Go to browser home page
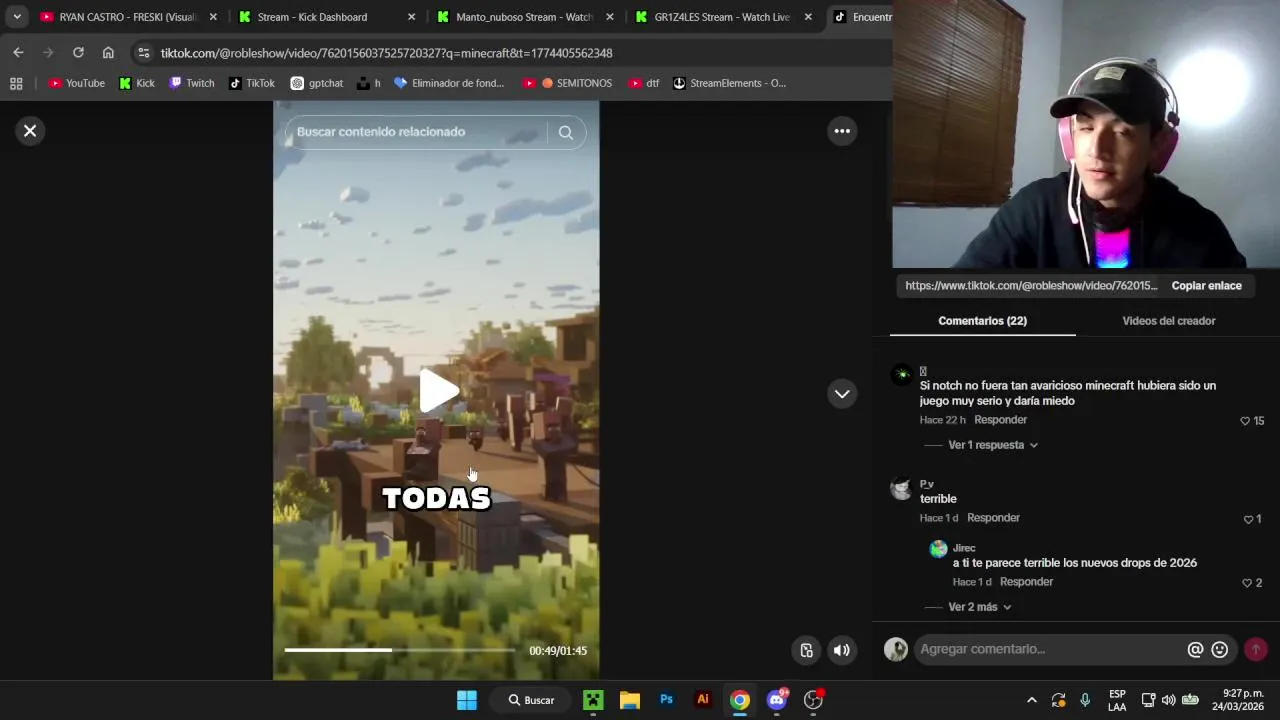The image size is (1280, 720). click(108, 53)
